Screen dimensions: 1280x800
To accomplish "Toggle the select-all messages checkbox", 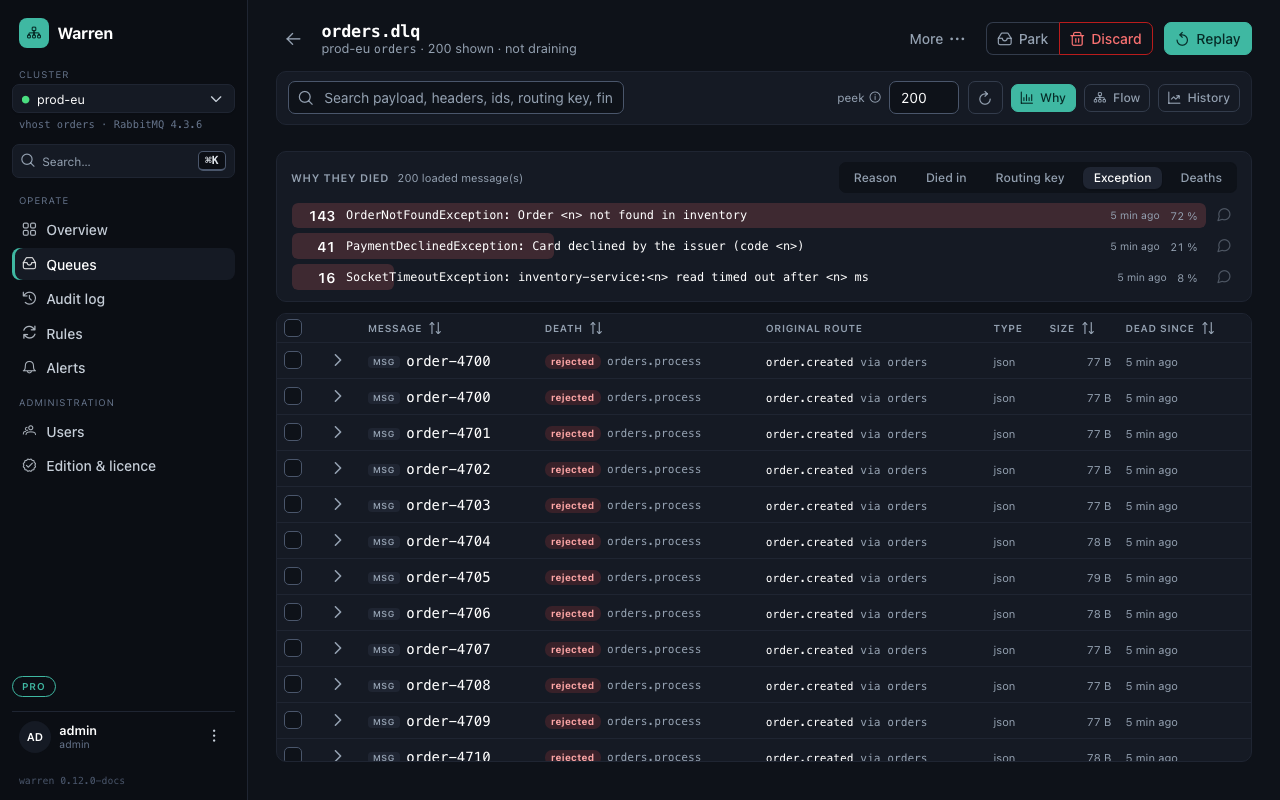I will (x=293, y=328).
